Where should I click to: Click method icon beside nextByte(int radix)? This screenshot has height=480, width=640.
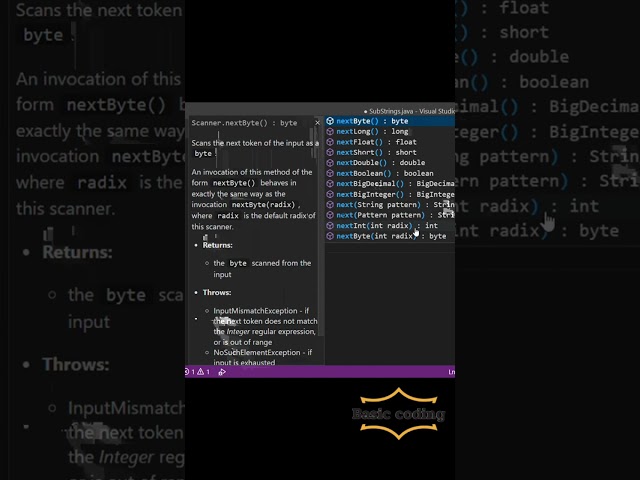(x=330, y=236)
